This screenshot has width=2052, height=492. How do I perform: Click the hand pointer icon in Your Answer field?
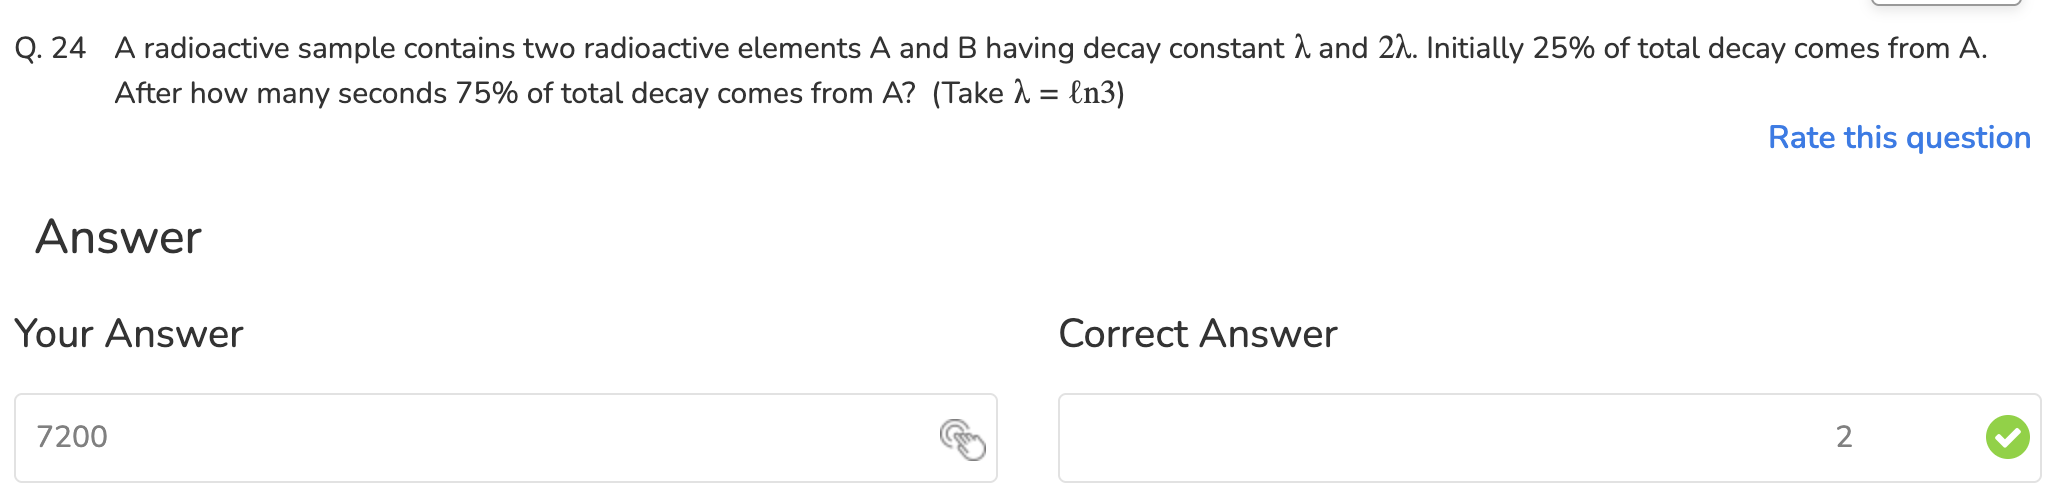click(x=962, y=439)
